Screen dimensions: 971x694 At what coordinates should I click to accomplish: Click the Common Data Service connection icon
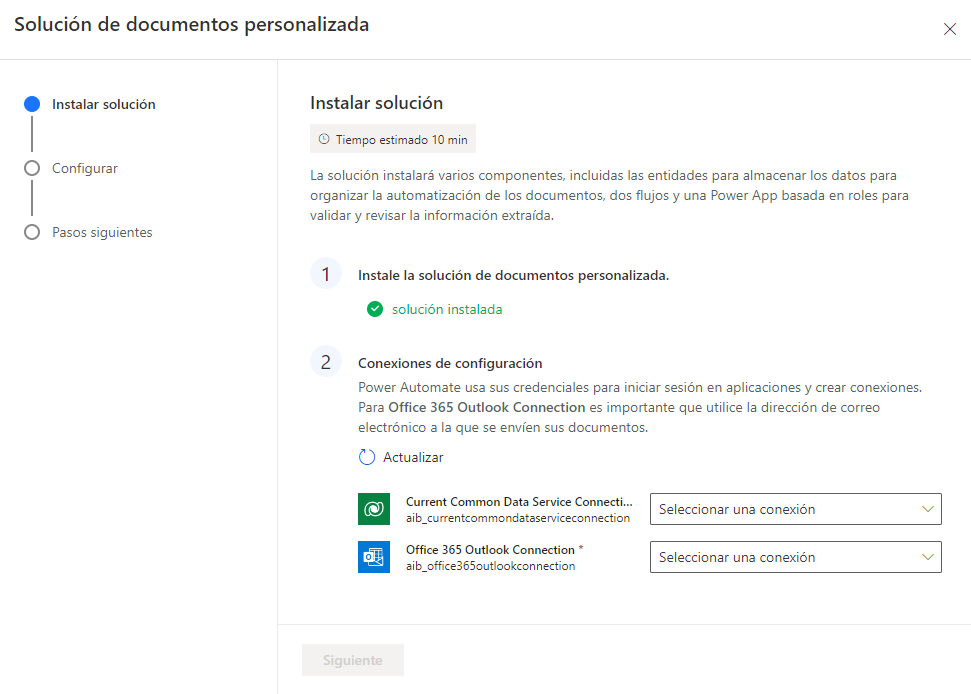(373, 509)
